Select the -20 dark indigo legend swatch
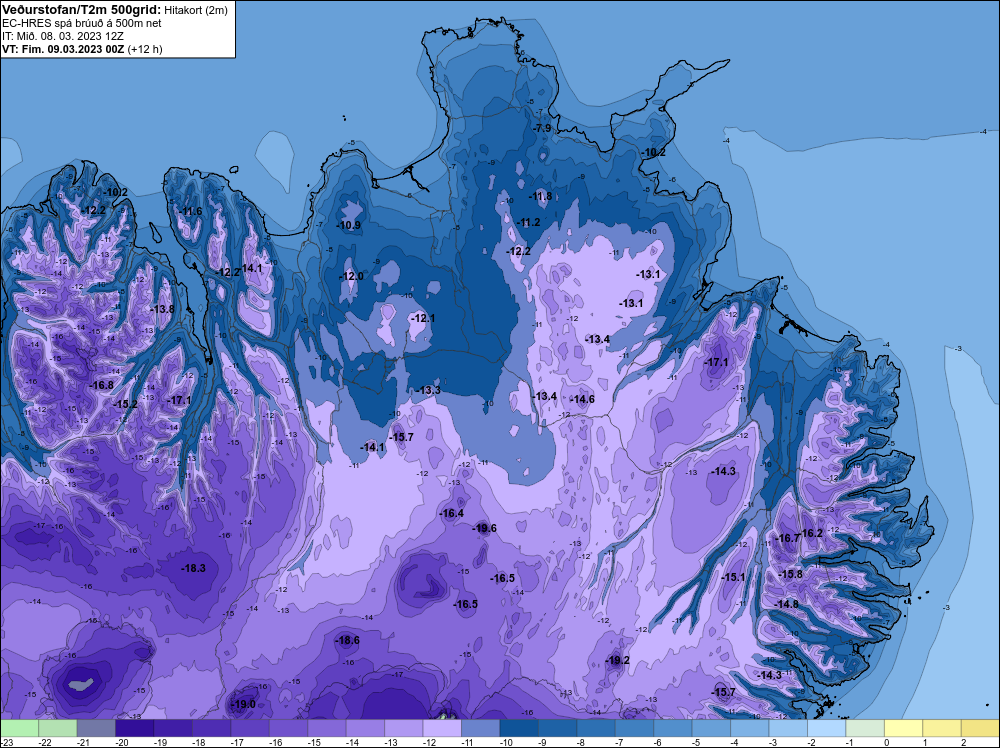 [x=135, y=728]
